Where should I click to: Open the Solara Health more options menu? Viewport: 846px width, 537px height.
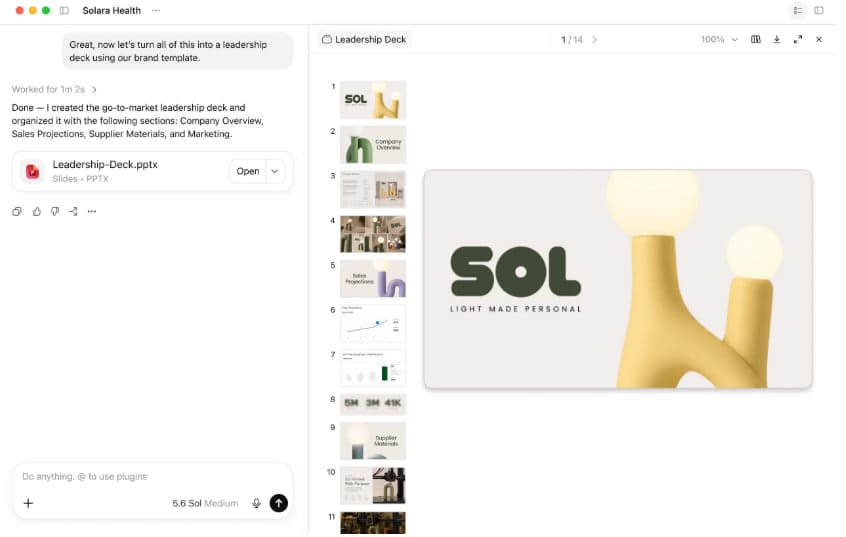click(x=156, y=10)
